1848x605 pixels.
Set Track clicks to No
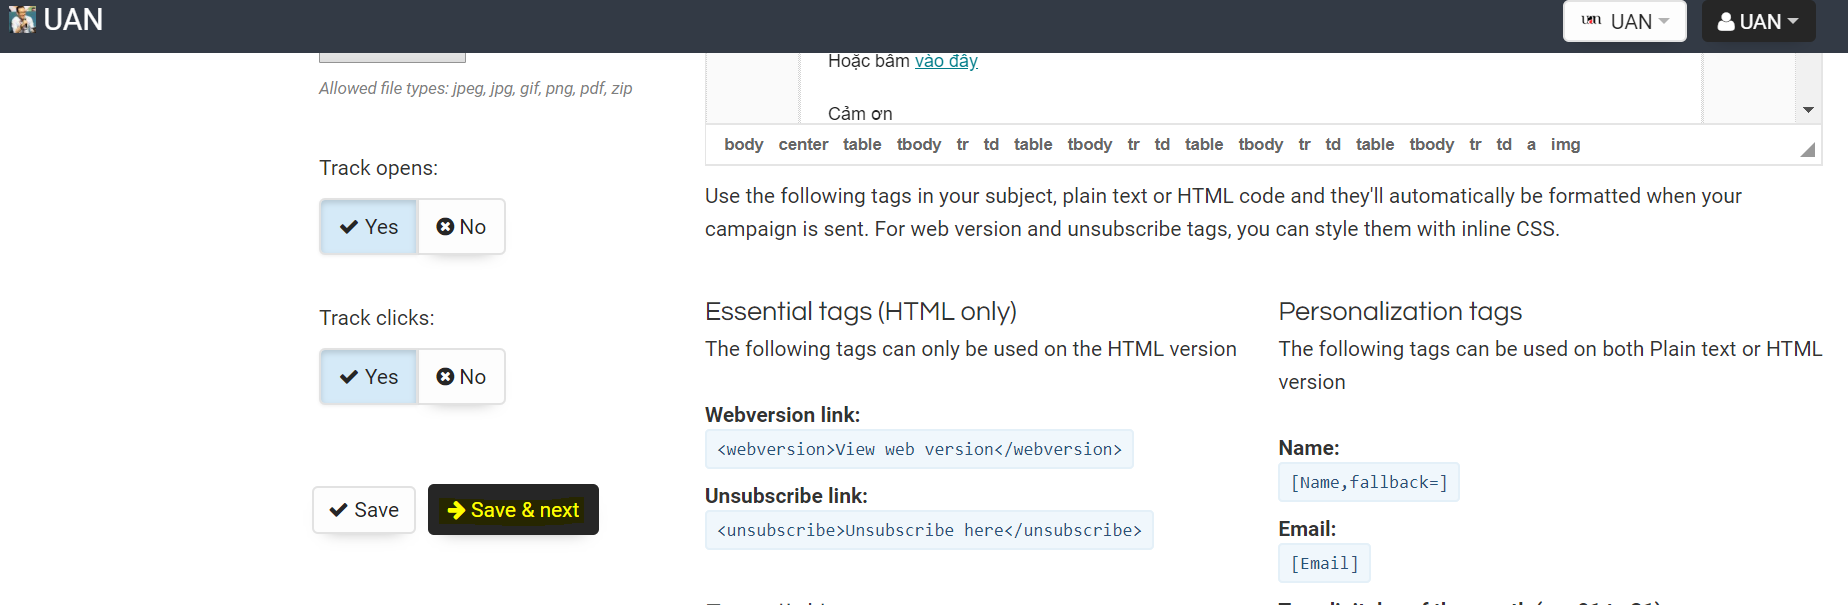[x=461, y=377]
